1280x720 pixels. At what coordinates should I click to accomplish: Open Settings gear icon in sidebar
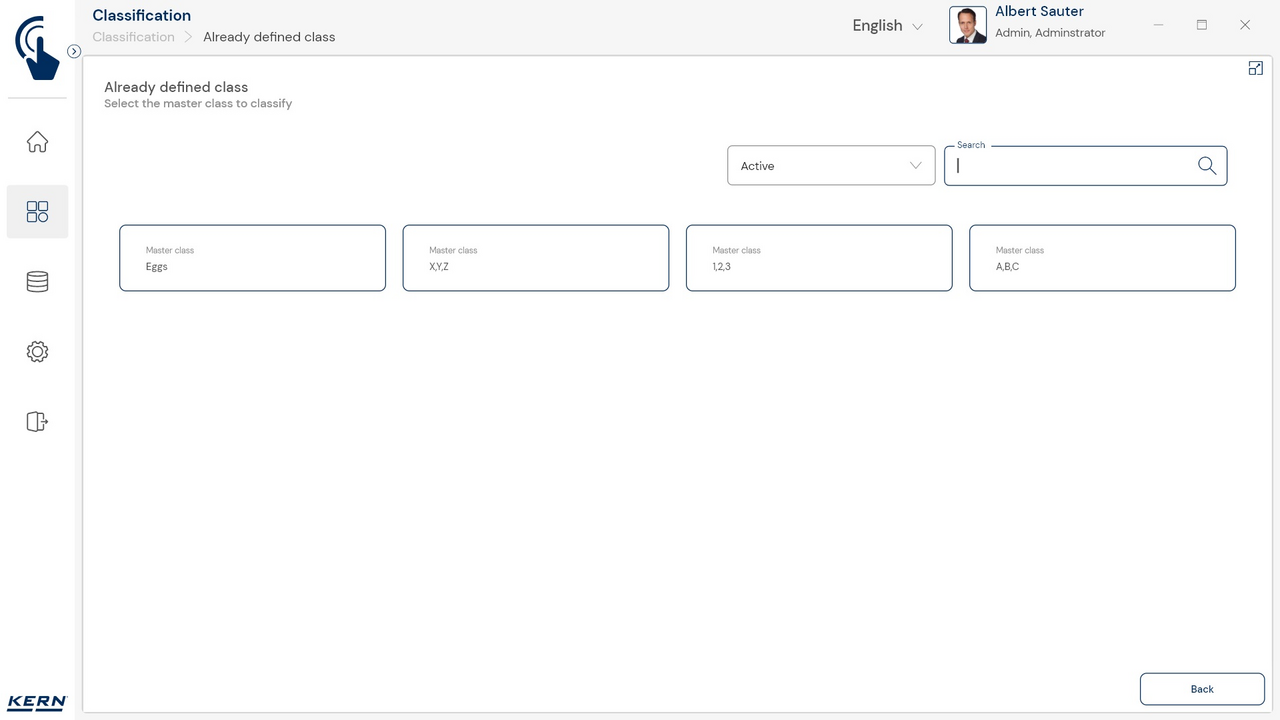[x=37, y=352]
